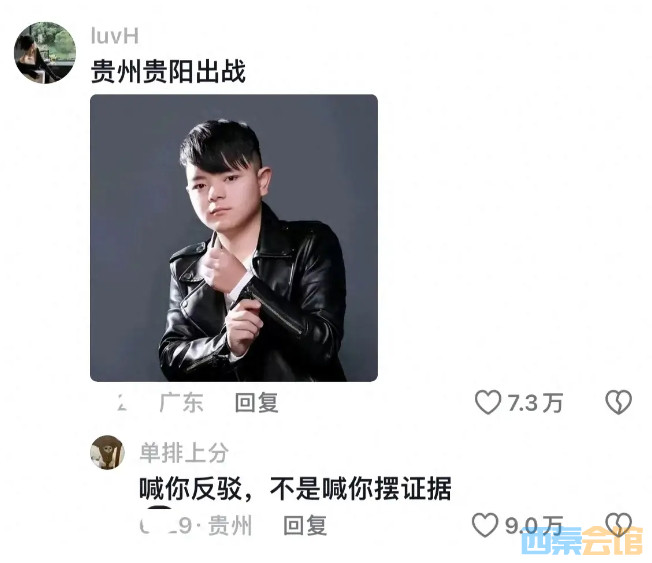The image size is (652, 563).
Task: Like luvH's comment with the heart icon
Action: pyautogui.click(x=488, y=402)
